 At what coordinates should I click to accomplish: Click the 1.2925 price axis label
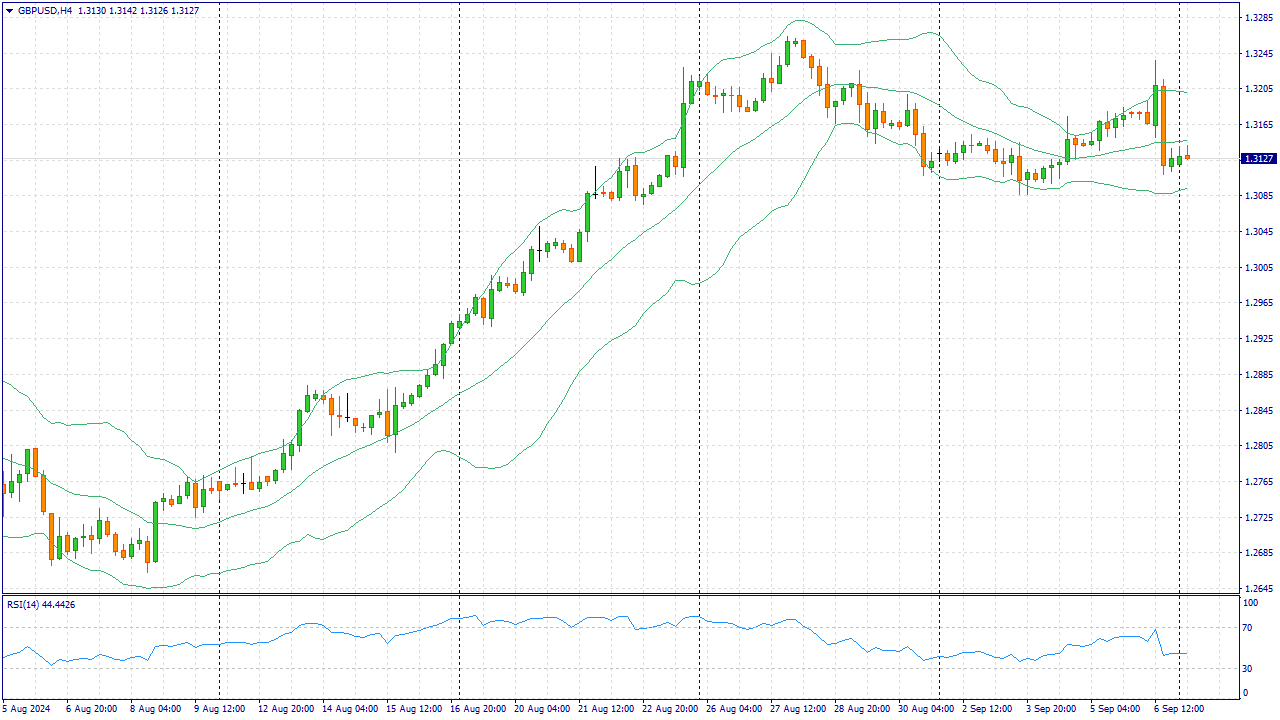[1258, 339]
